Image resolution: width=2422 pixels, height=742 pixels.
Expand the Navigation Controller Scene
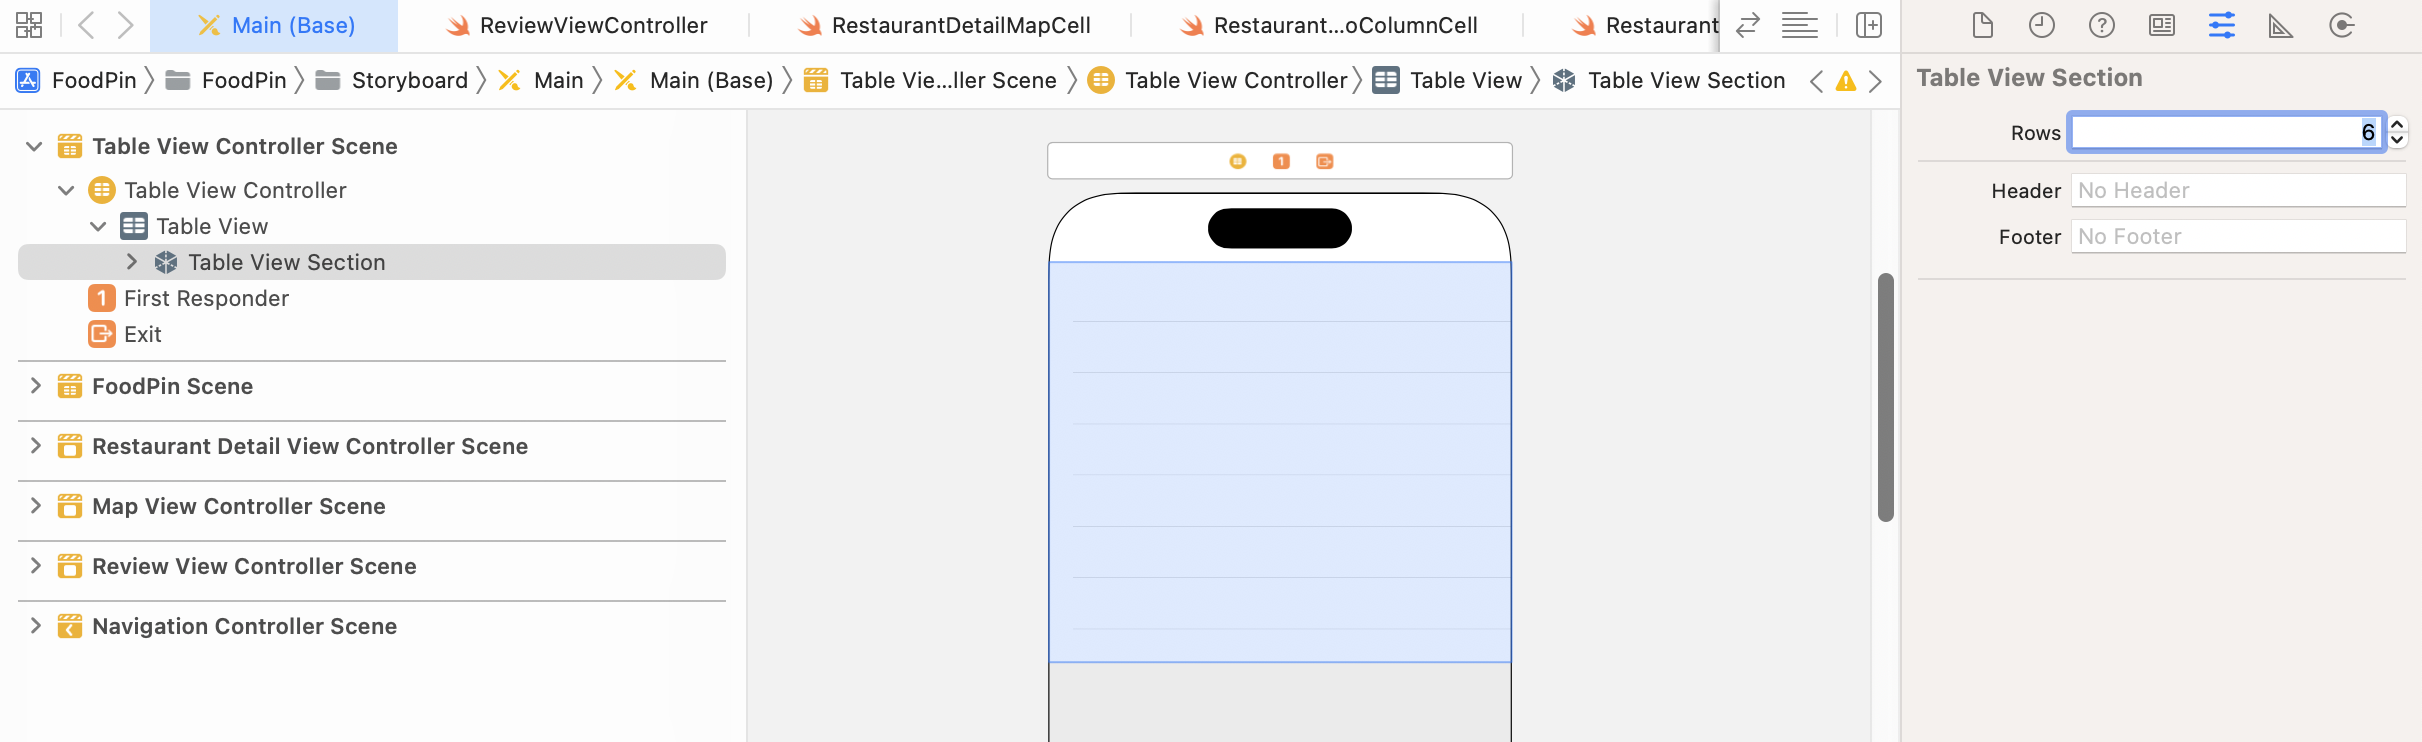(36, 626)
